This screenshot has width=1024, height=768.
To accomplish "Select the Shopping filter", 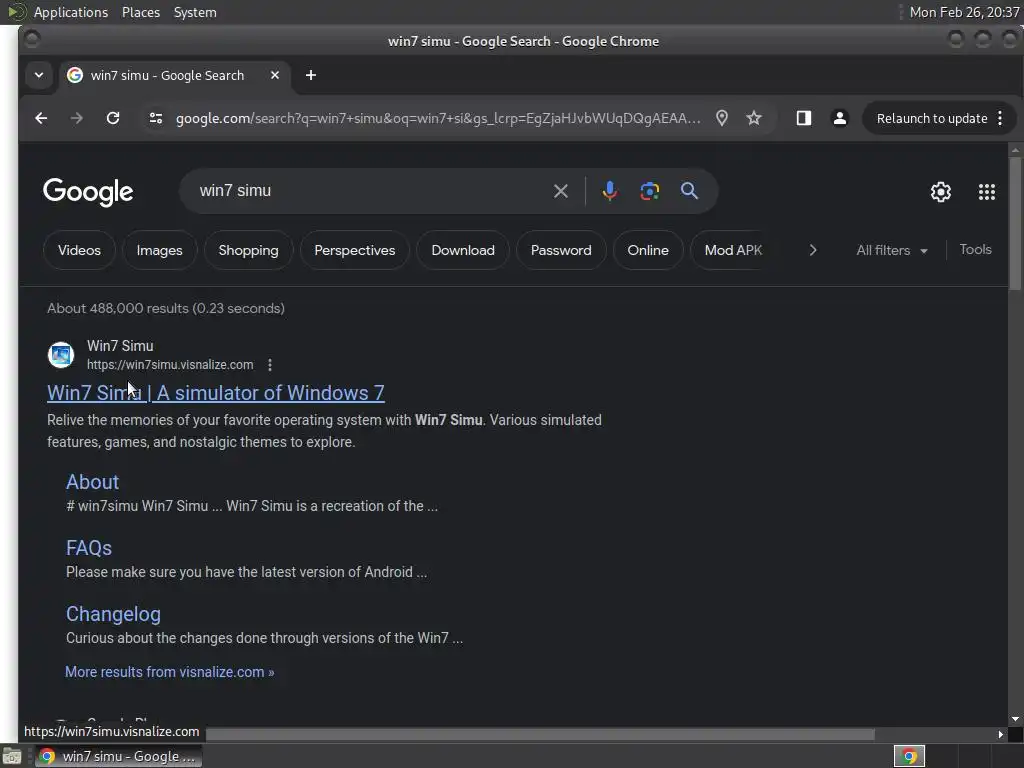I will coord(248,250).
